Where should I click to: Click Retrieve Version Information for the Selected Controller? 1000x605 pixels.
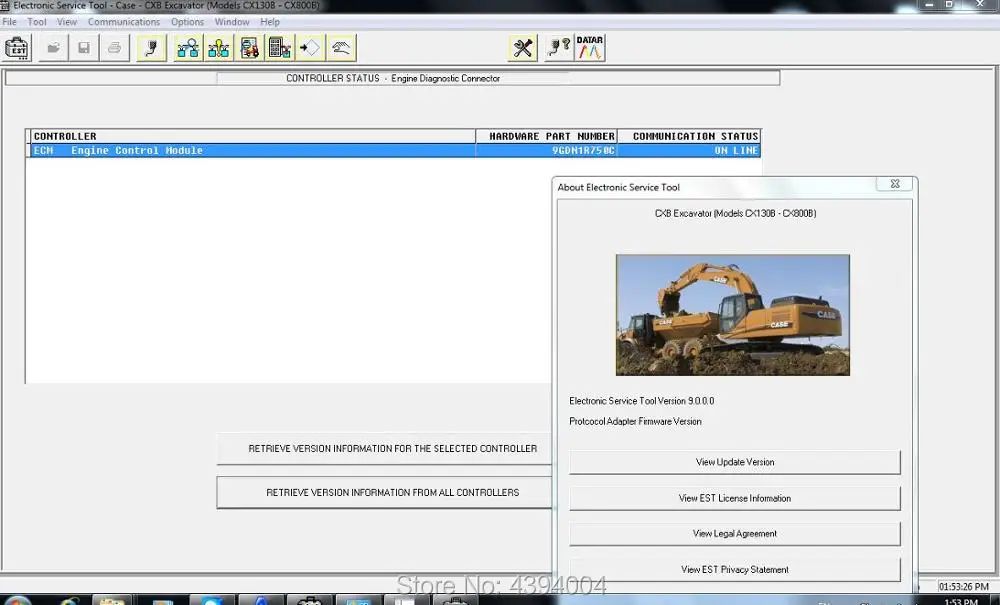[385, 449]
